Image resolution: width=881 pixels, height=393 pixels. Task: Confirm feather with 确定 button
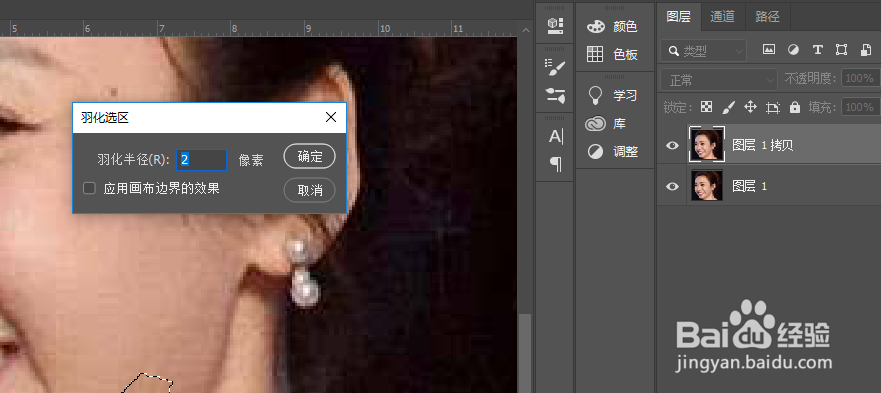click(x=310, y=156)
